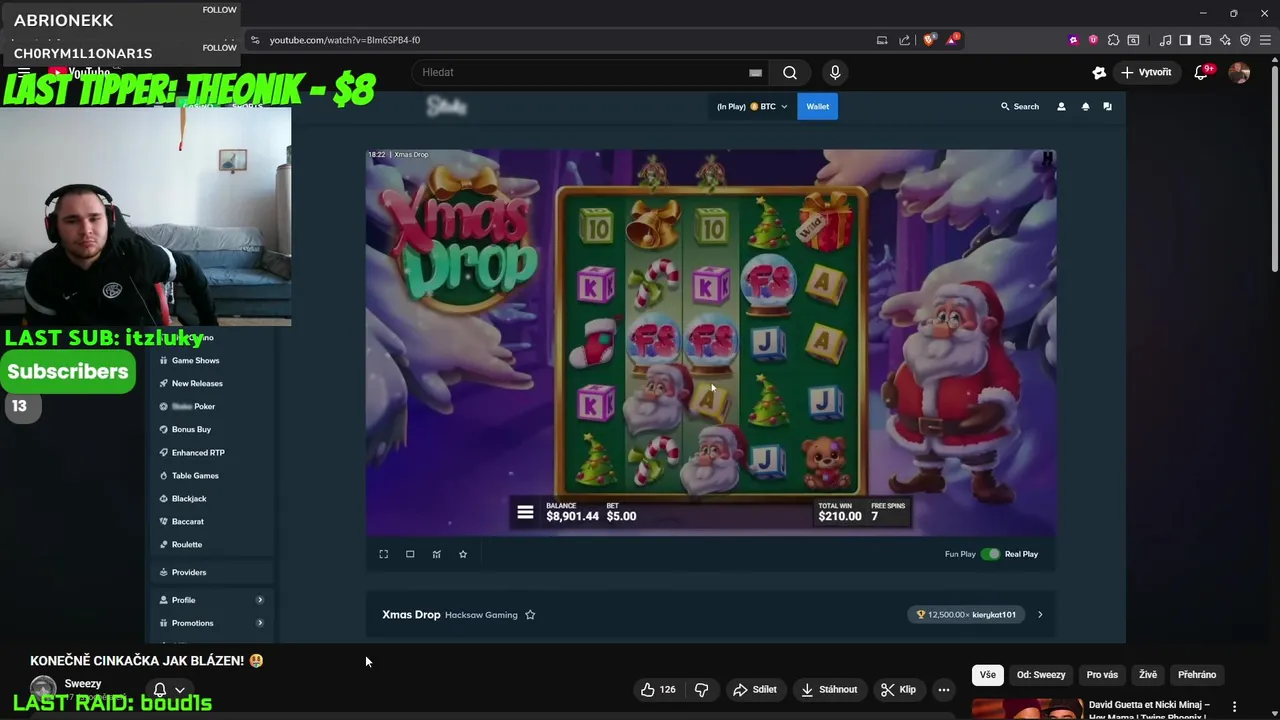Open casino notifications bell
Image resolution: width=1280 pixels, height=720 pixels.
point(1085,106)
